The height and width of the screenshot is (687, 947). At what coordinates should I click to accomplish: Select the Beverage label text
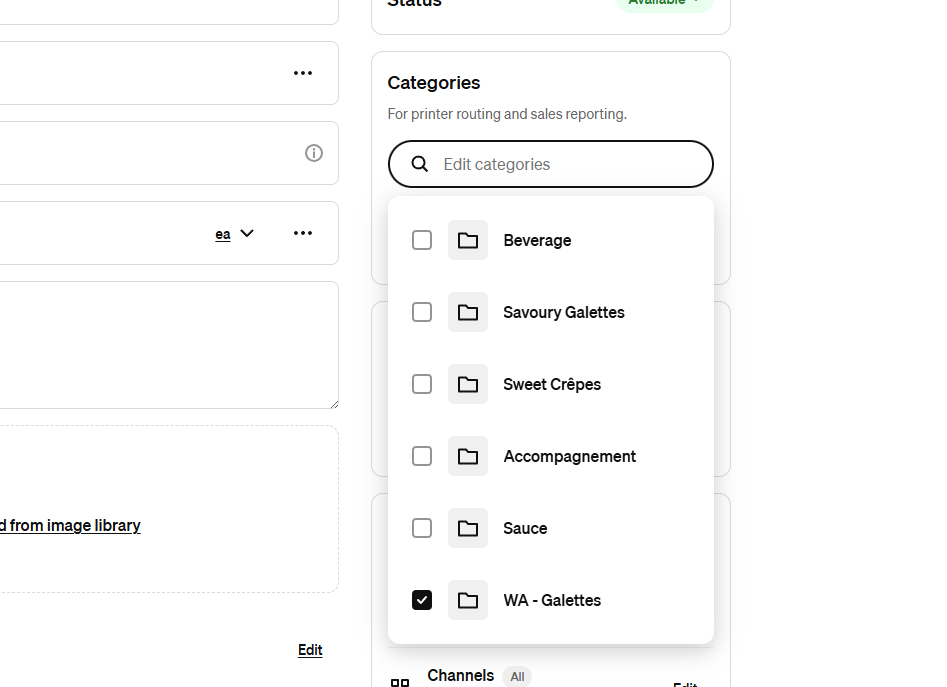pyautogui.click(x=538, y=240)
